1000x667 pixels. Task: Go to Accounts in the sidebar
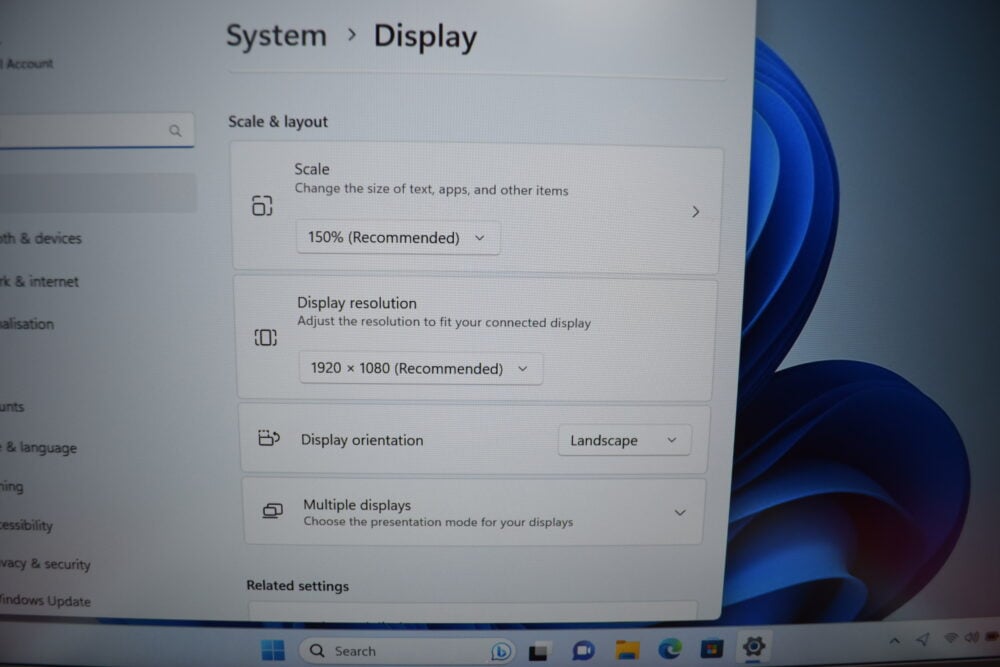11,406
